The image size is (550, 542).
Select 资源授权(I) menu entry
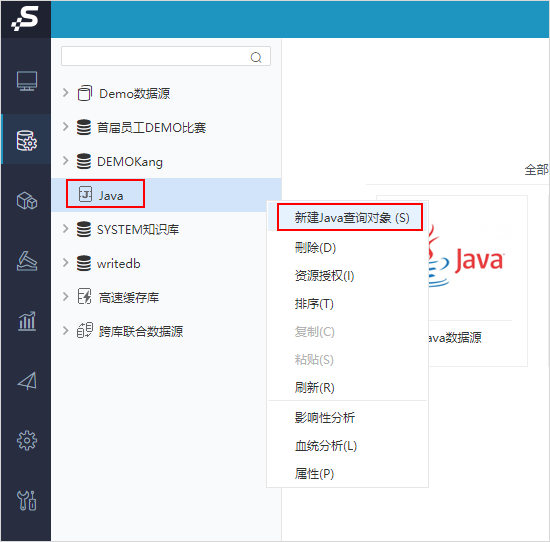point(324,276)
